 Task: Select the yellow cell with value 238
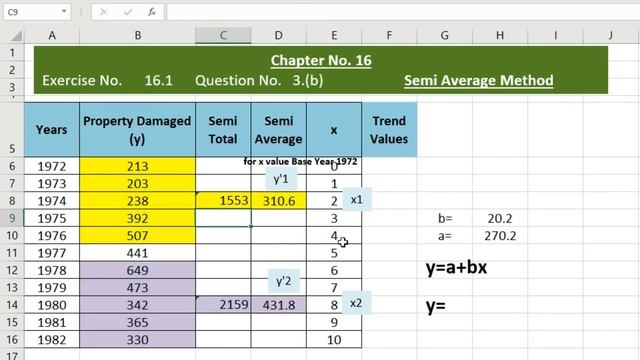tap(138, 201)
